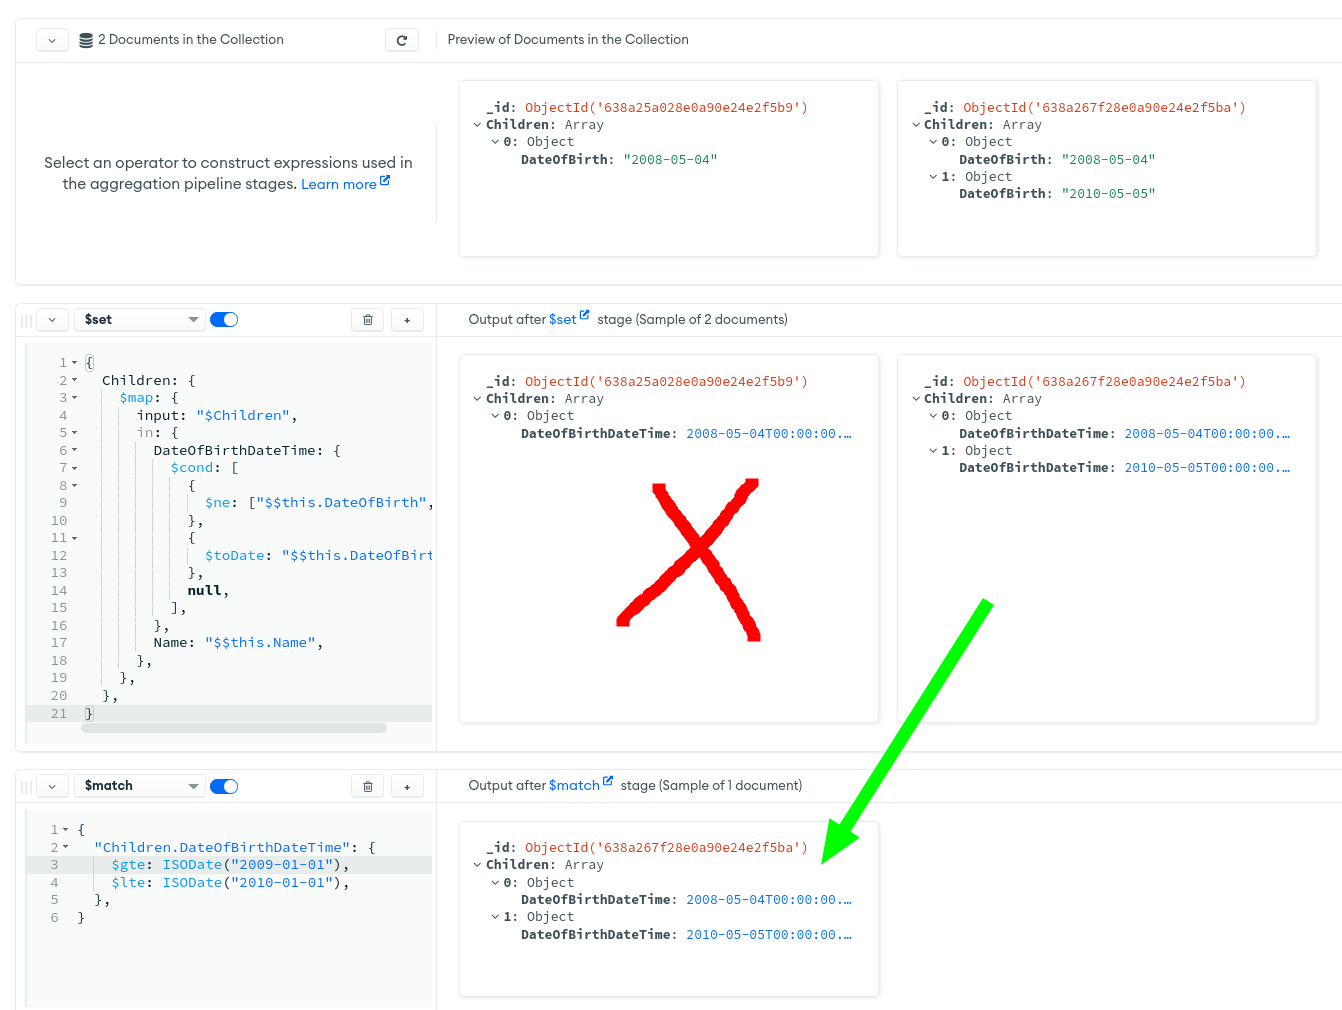Screen dimensions: 1342x1010
Task: Add a stage after $set with plus icon
Action: pos(407,320)
